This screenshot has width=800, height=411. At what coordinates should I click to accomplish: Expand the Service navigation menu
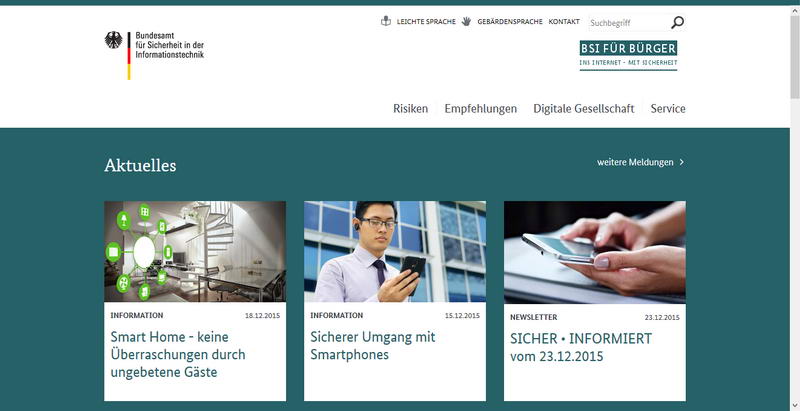point(668,109)
